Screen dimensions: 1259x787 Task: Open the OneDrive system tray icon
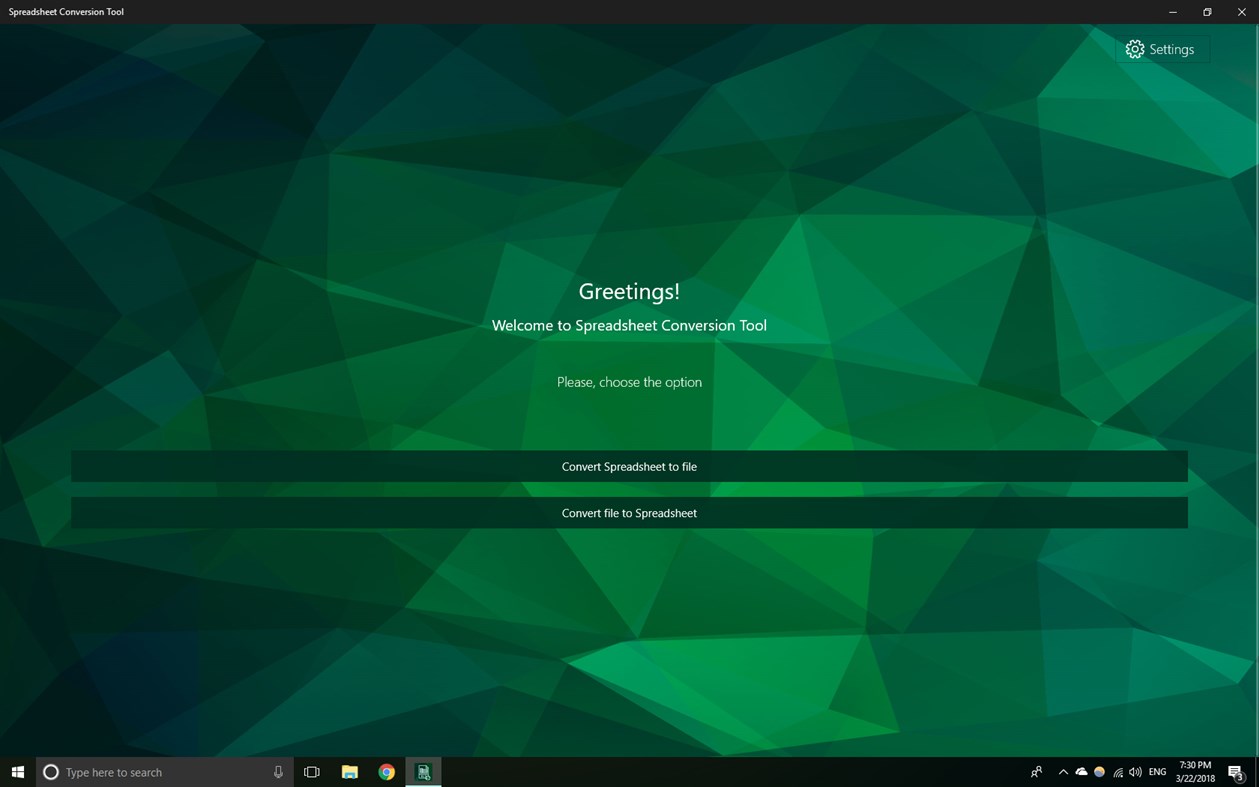click(x=1080, y=771)
